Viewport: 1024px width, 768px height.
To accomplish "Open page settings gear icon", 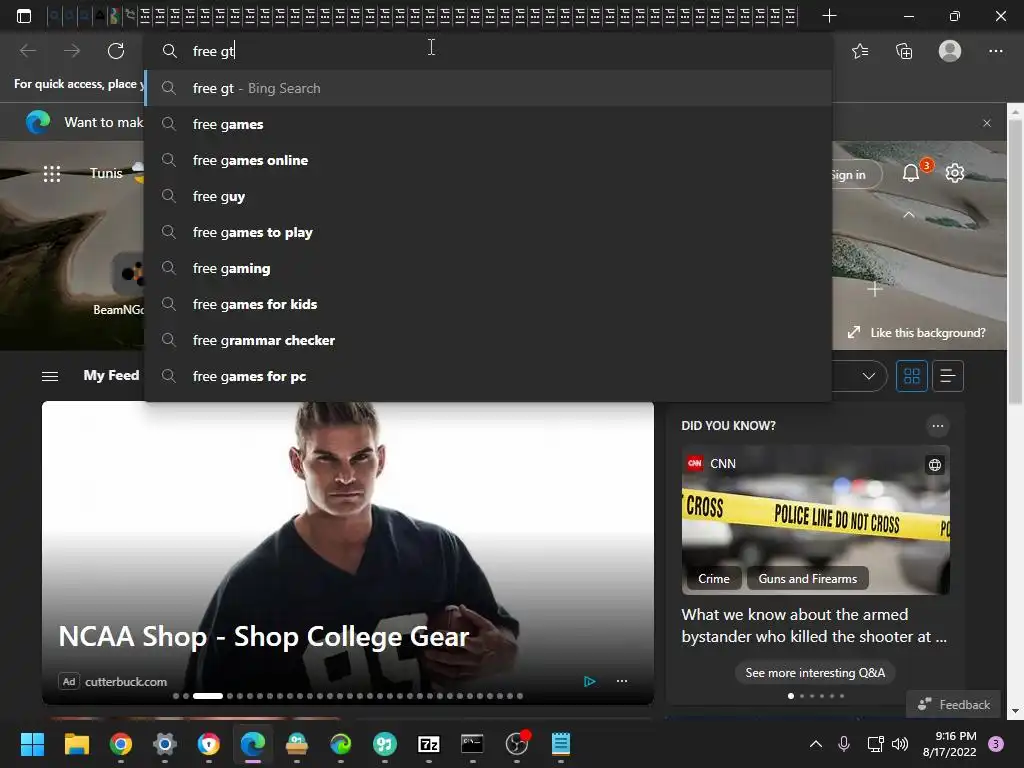I will point(955,173).
